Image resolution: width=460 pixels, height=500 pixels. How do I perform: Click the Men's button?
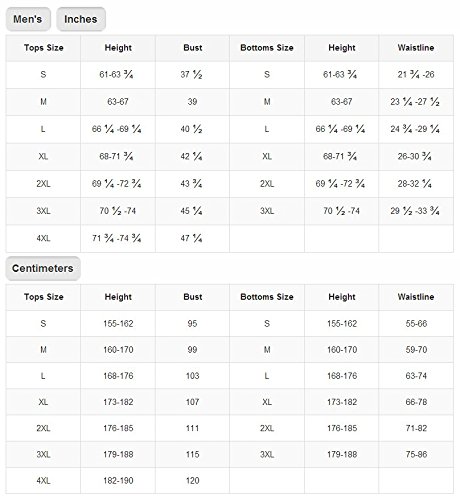[x=28, y=19]
